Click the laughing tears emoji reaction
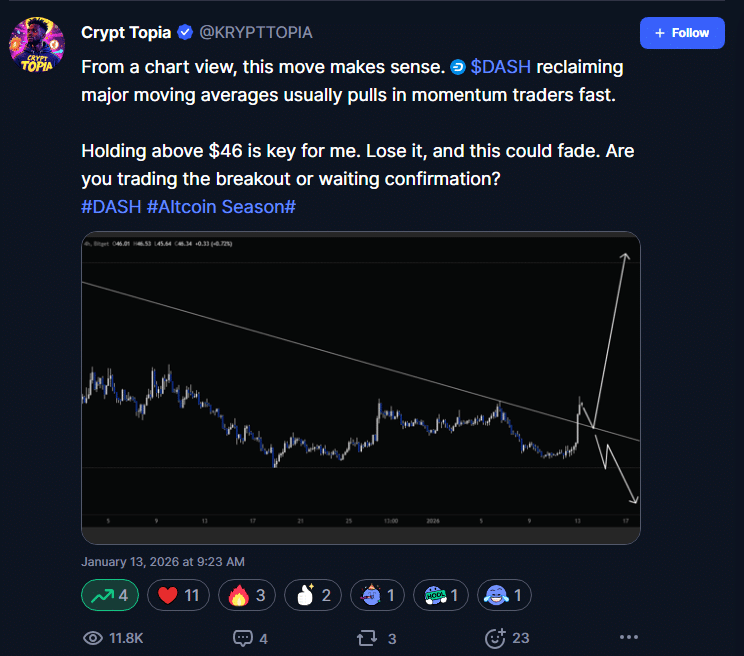Screen dimensions: 744x656 tap(504, 596)
